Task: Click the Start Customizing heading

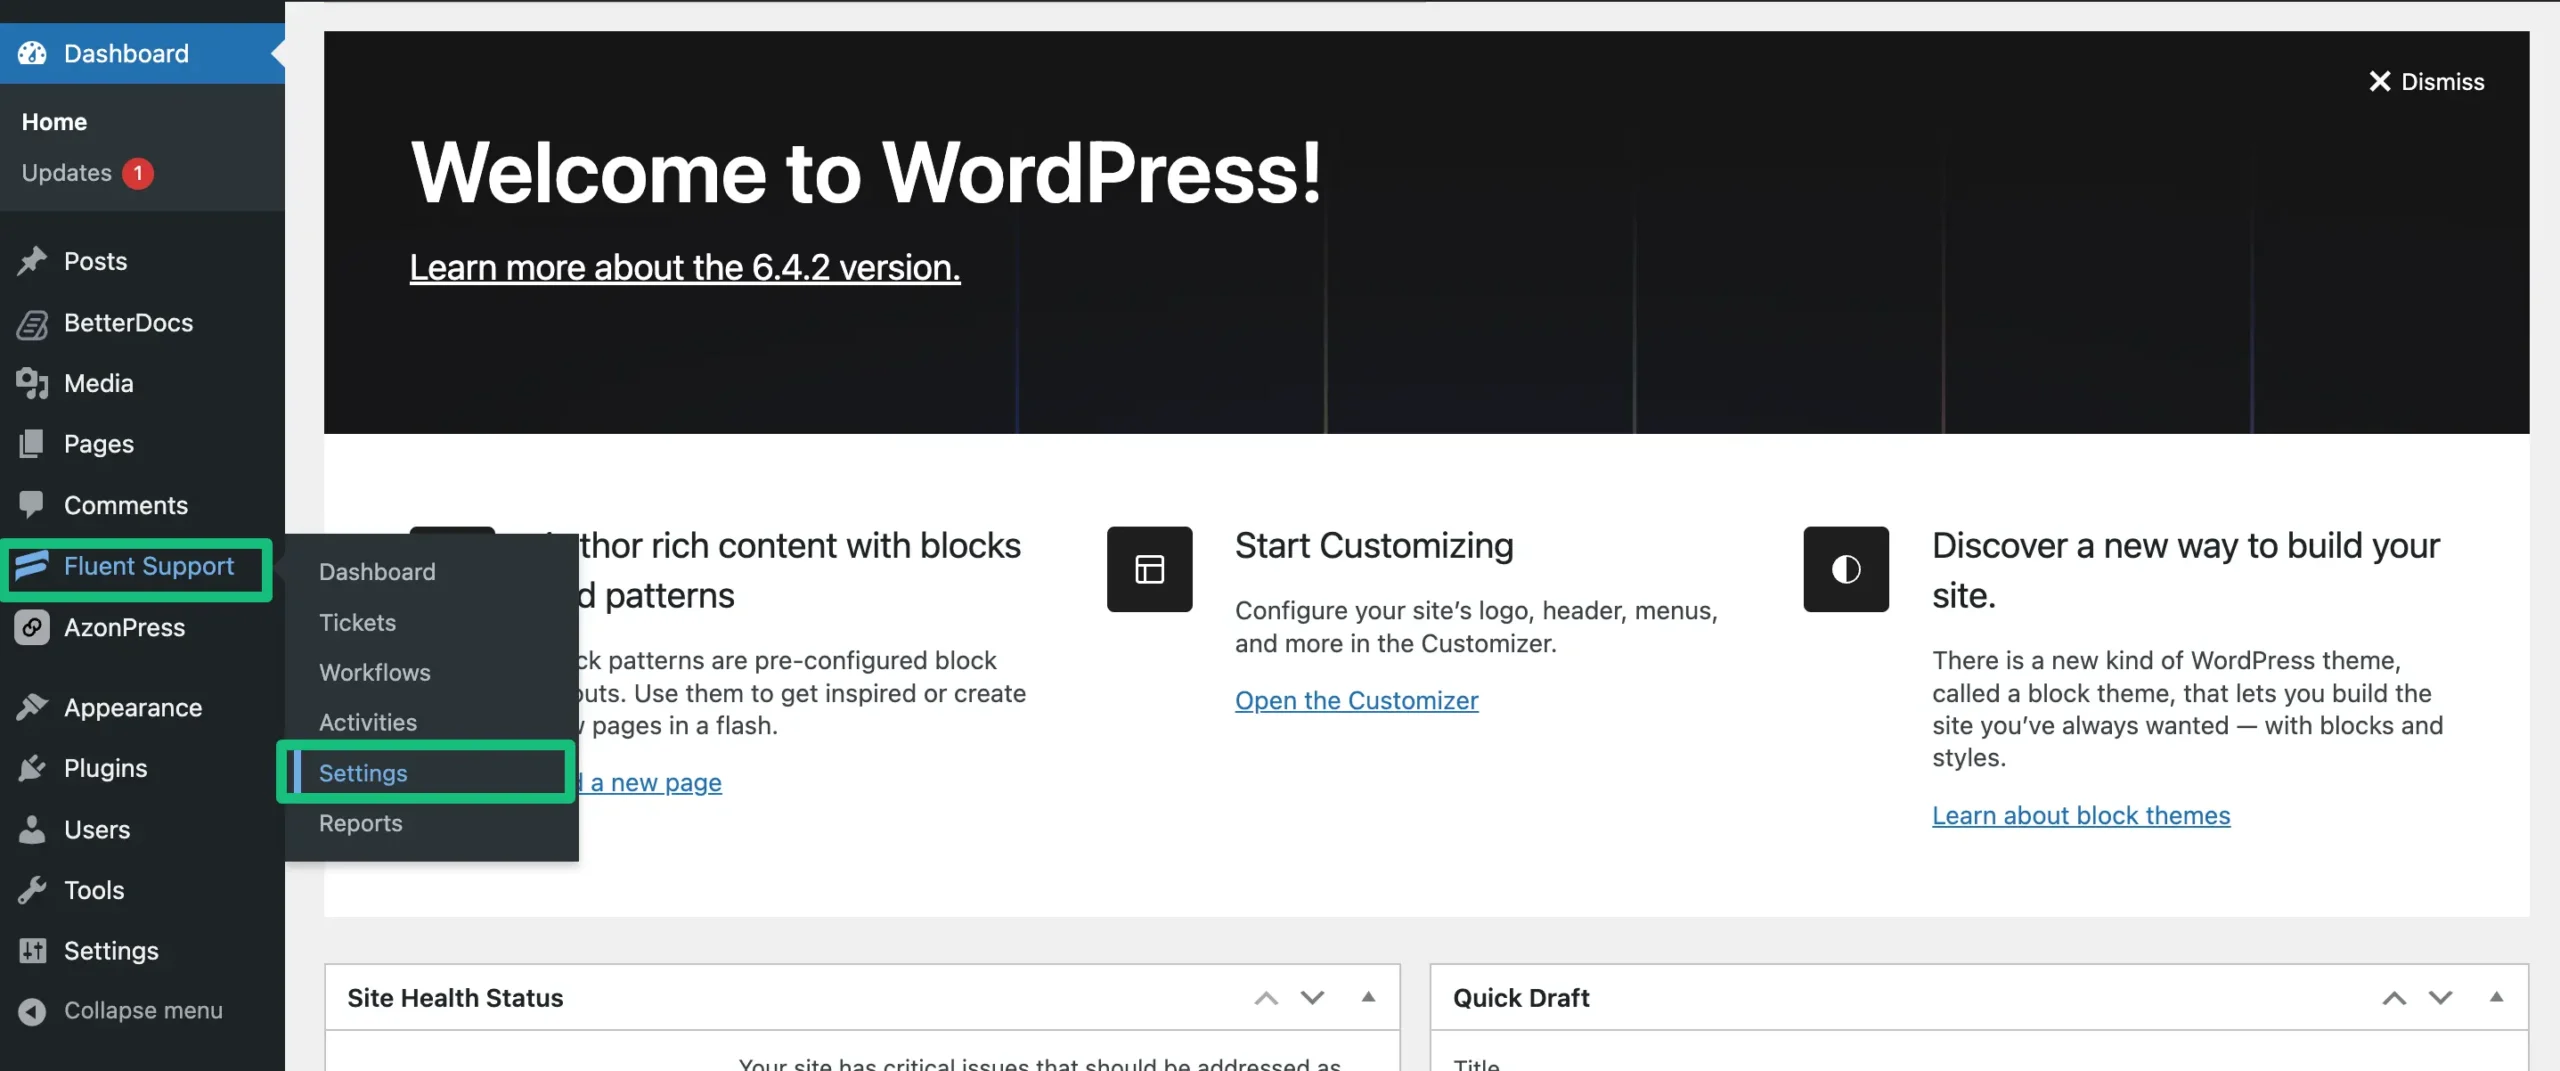Action: [x=1374, y=546]
